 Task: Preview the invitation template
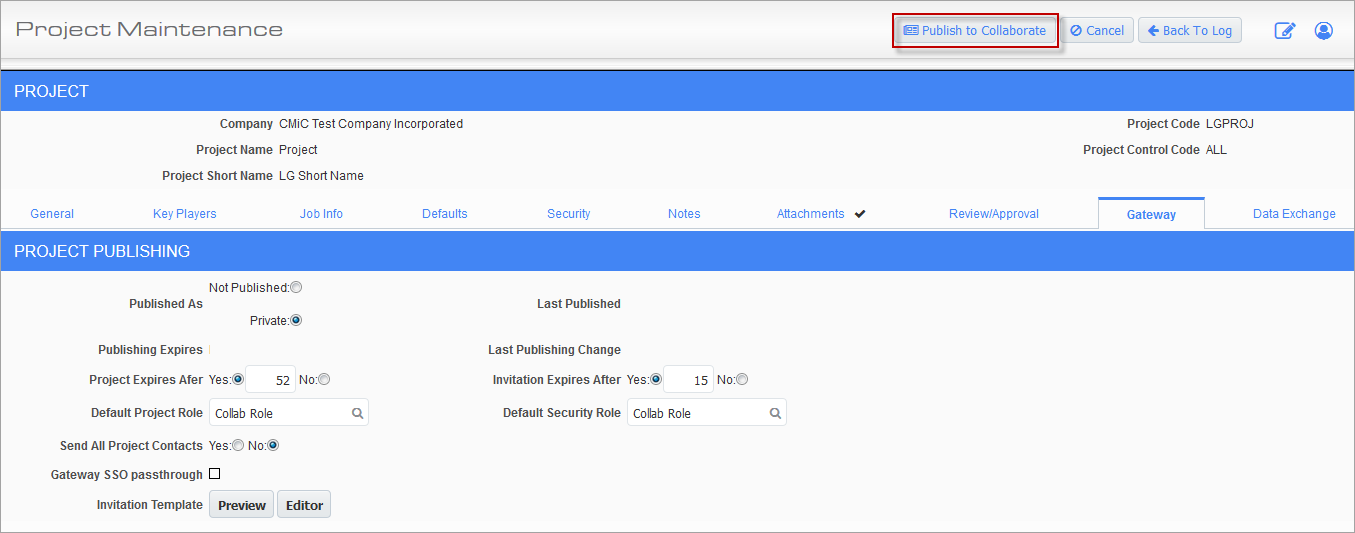[241, 505]
